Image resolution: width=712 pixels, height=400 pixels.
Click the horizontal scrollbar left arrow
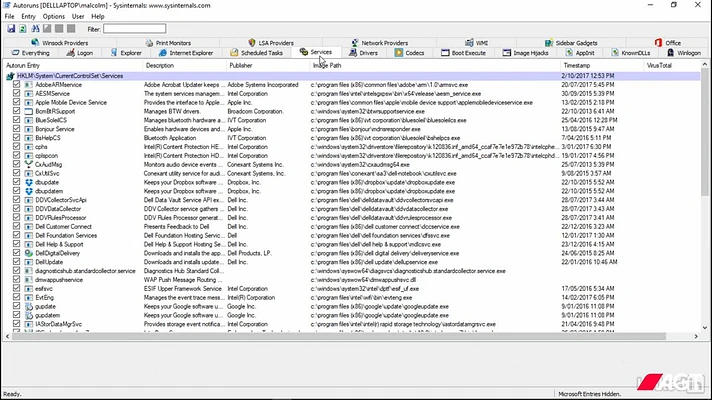(x=7, y=336)
